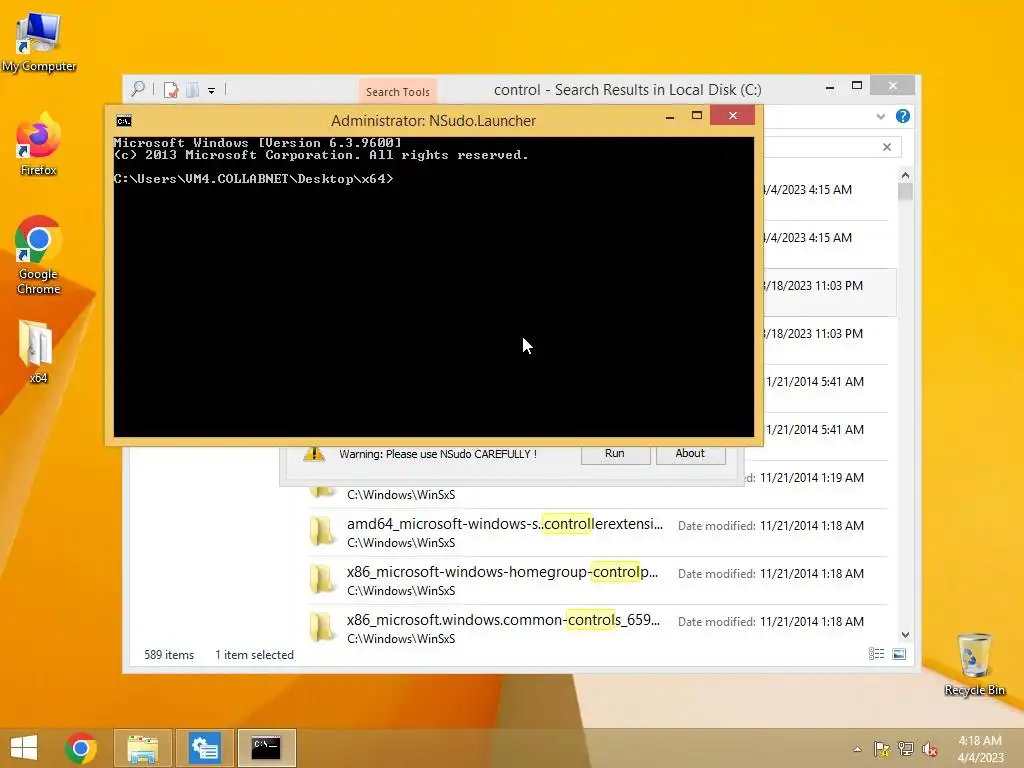
Task: Launch the Firefox desktop shortcut
Action: pos(38,144)
